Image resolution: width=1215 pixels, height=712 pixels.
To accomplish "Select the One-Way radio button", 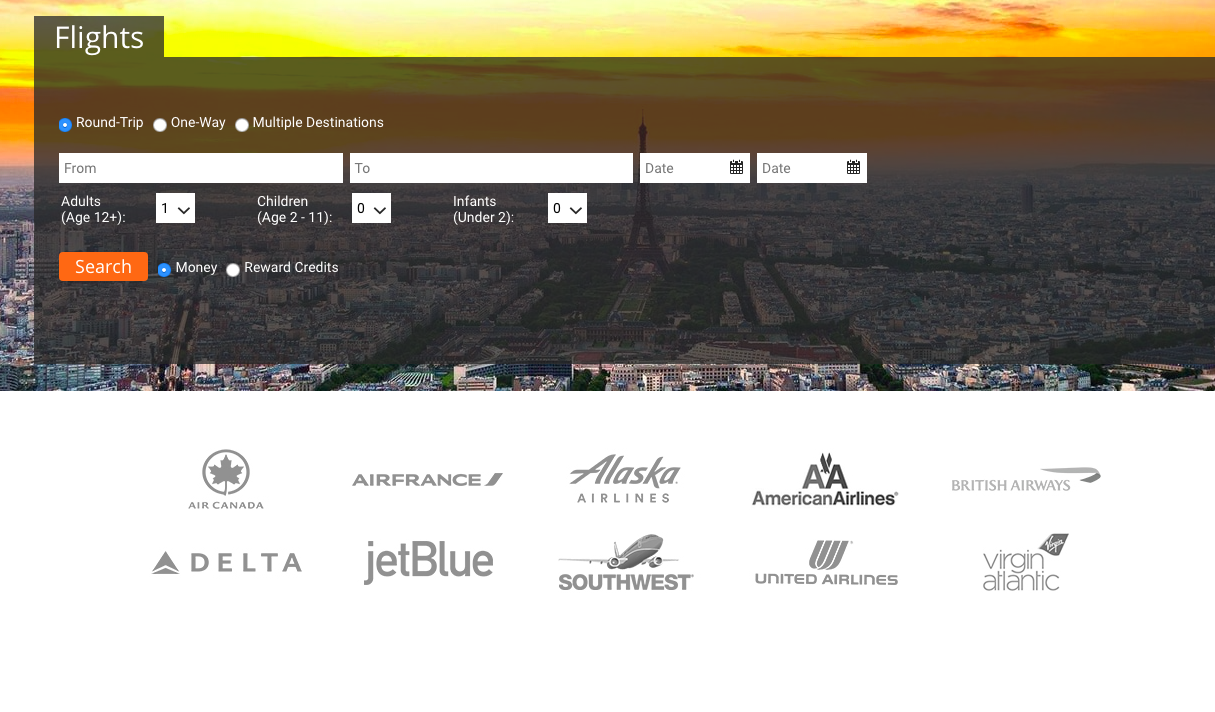I will pos(160,125).
